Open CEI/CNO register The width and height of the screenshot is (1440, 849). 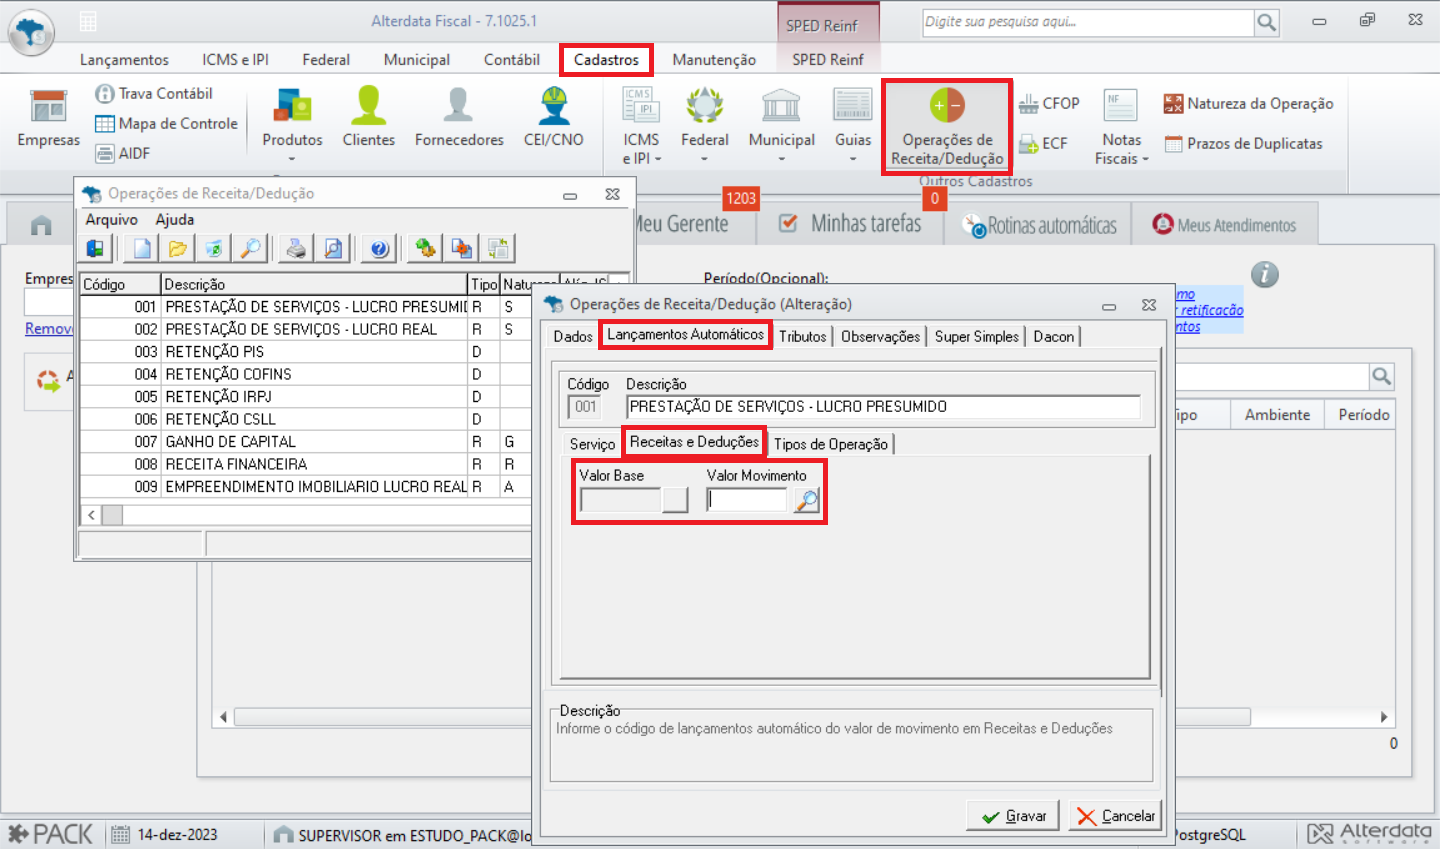click(x=553, y=117)
